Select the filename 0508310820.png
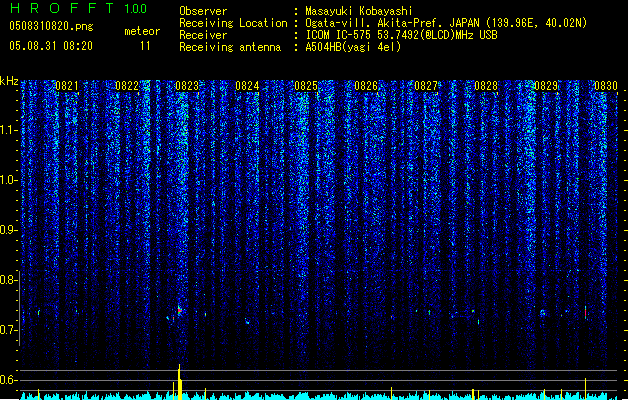629x400 pixels. coord(51,26)
